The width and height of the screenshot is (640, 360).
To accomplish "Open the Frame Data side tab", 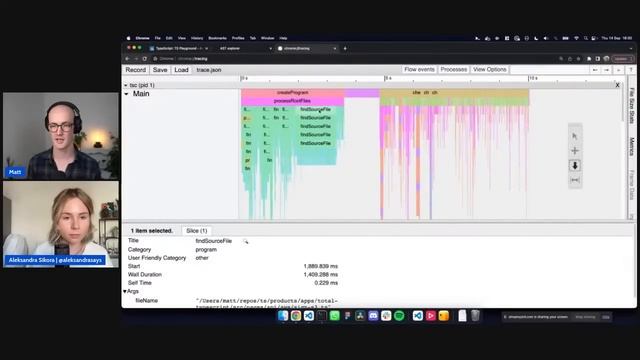I will 632,185.
